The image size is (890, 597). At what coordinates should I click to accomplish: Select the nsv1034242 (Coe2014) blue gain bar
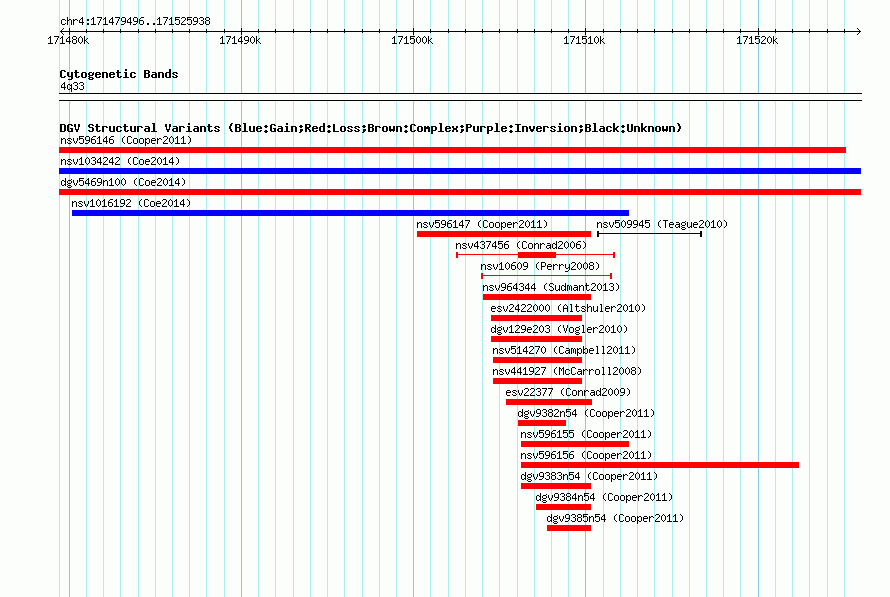coord(460,171)
